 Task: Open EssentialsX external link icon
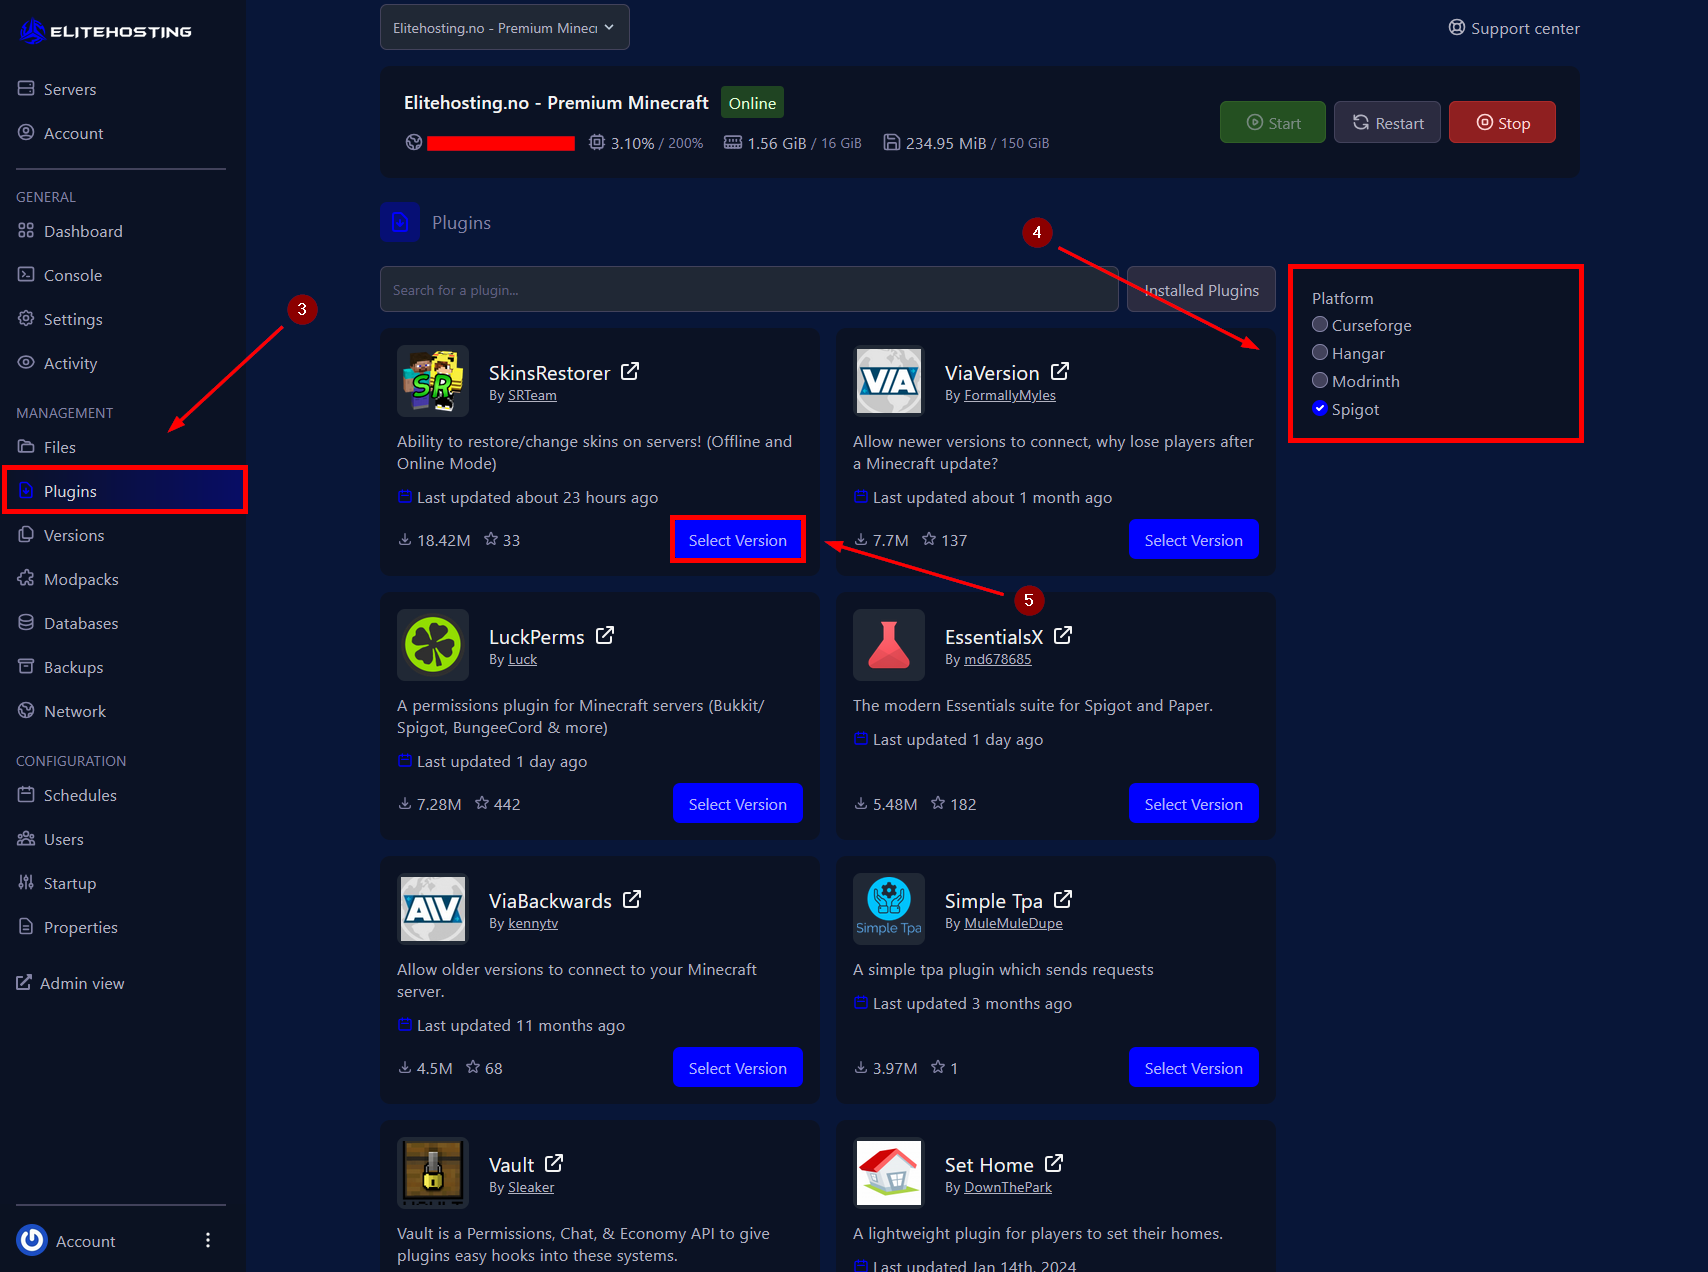(1063, 635)
